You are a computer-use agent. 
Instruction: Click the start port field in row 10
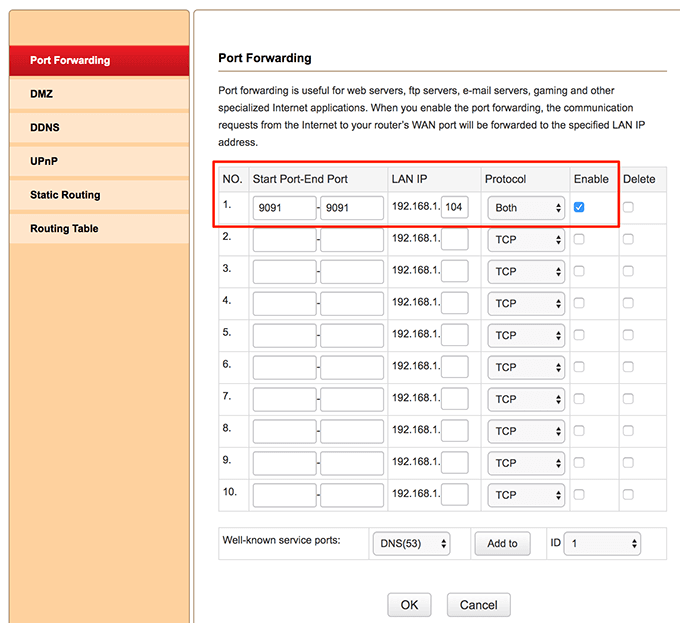pyautogui.click(x=284, y=495)
